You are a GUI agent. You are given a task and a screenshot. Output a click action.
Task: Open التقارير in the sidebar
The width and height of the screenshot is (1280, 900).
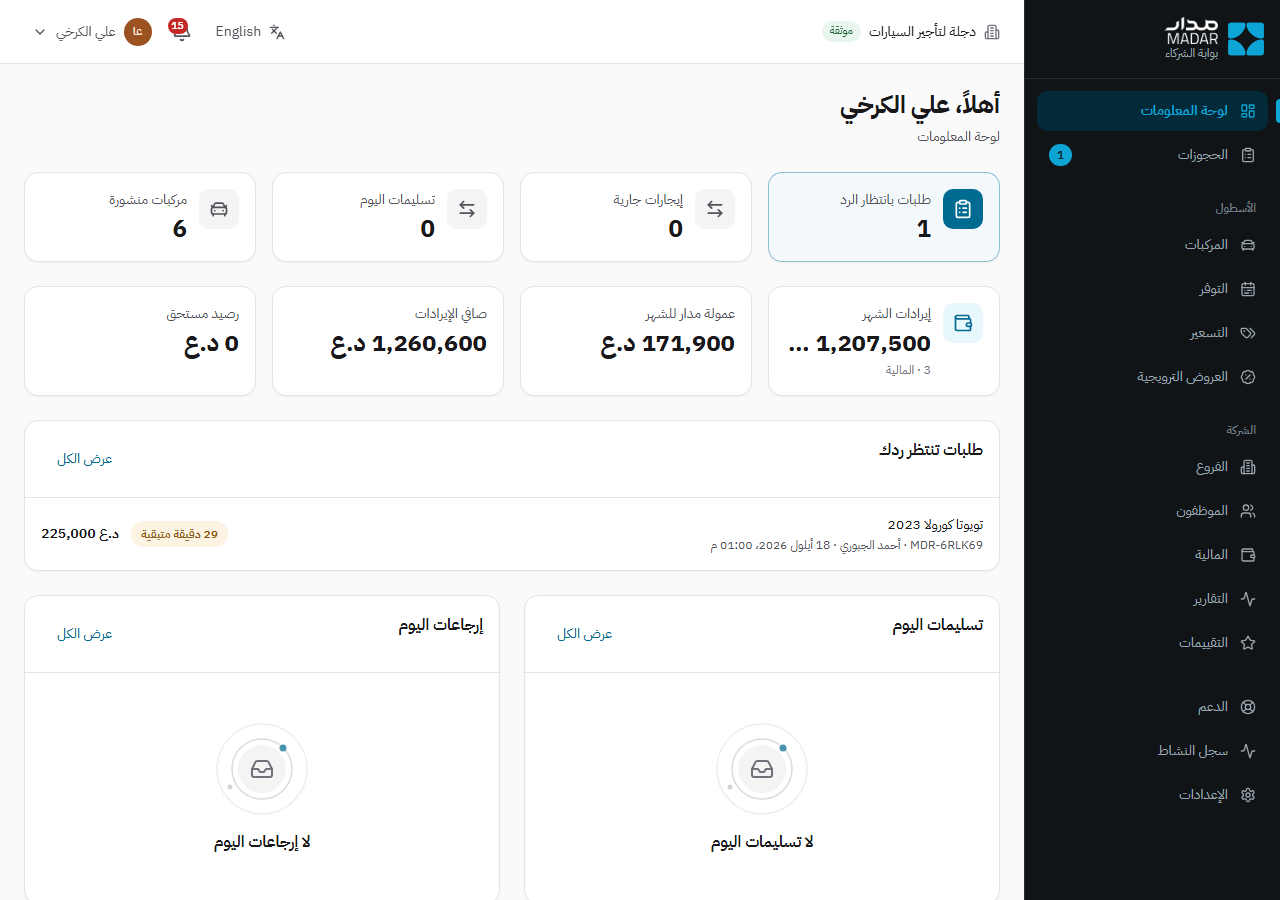[x=1152, y=599]
